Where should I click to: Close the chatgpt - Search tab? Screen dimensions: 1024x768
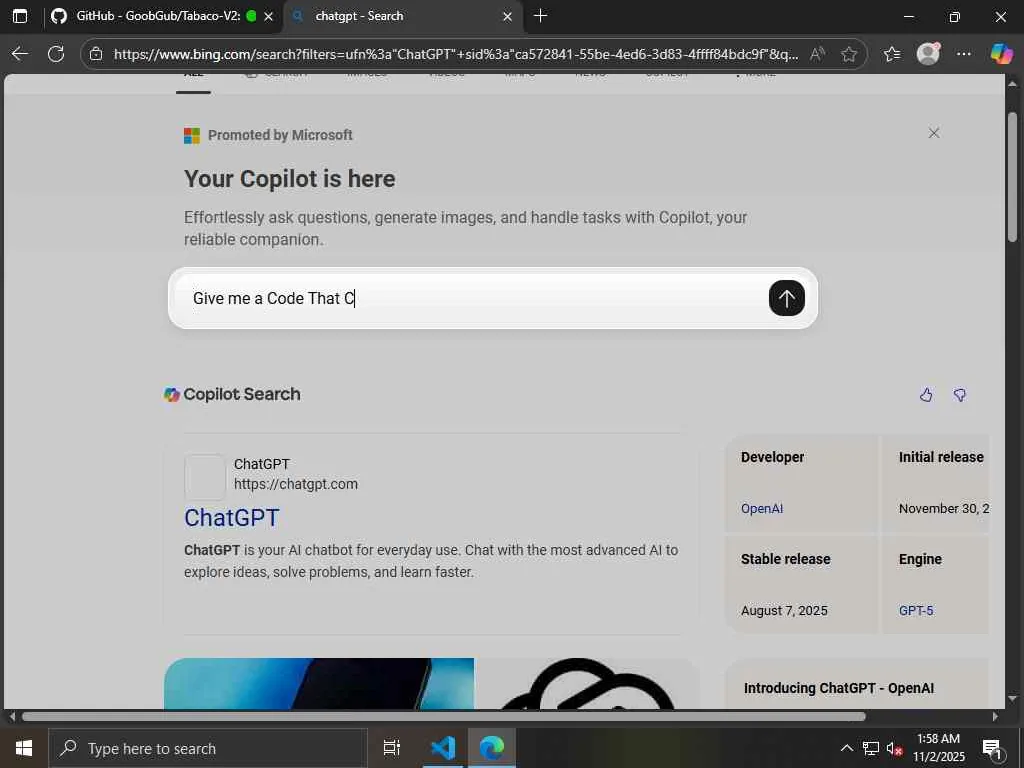(x=507, y=17)
